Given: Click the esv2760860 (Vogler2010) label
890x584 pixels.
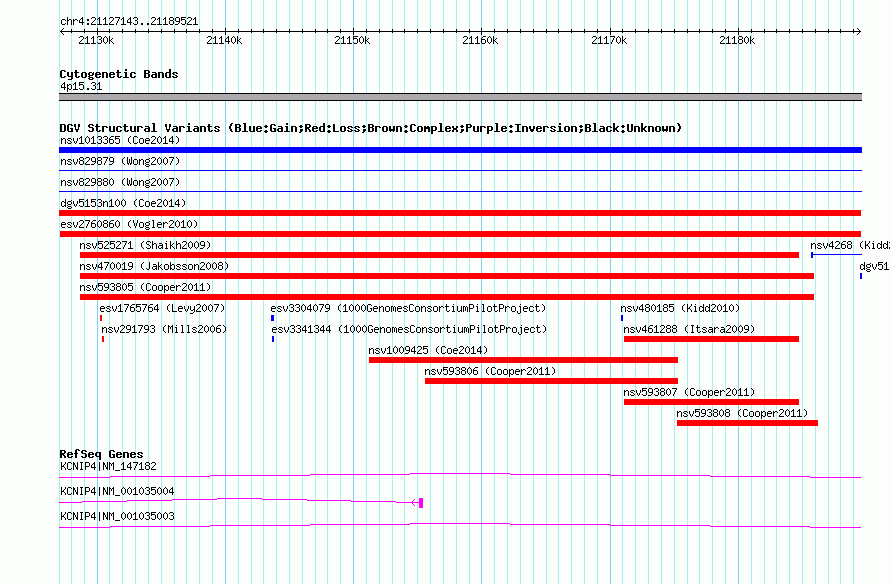Looking at the screenshot, I should tap(129, 224).
